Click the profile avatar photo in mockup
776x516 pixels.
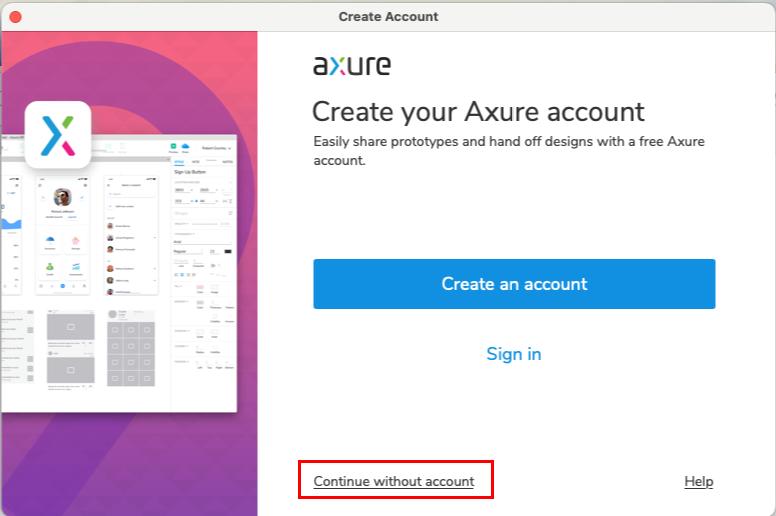point(62,197)
